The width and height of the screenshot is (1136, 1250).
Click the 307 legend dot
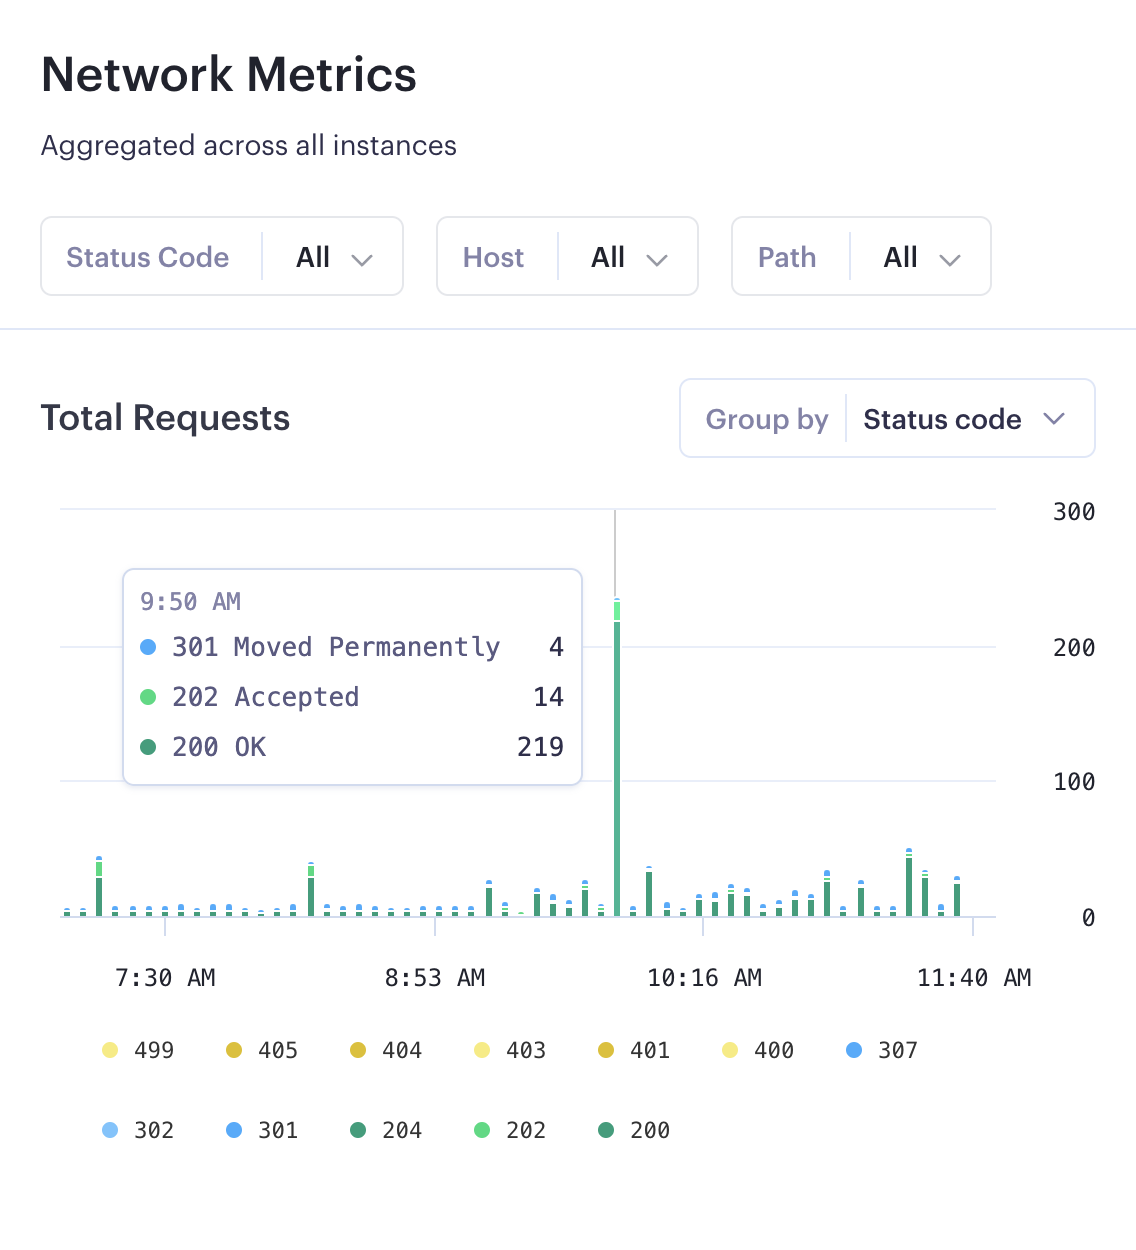(x=853, y=1050)
